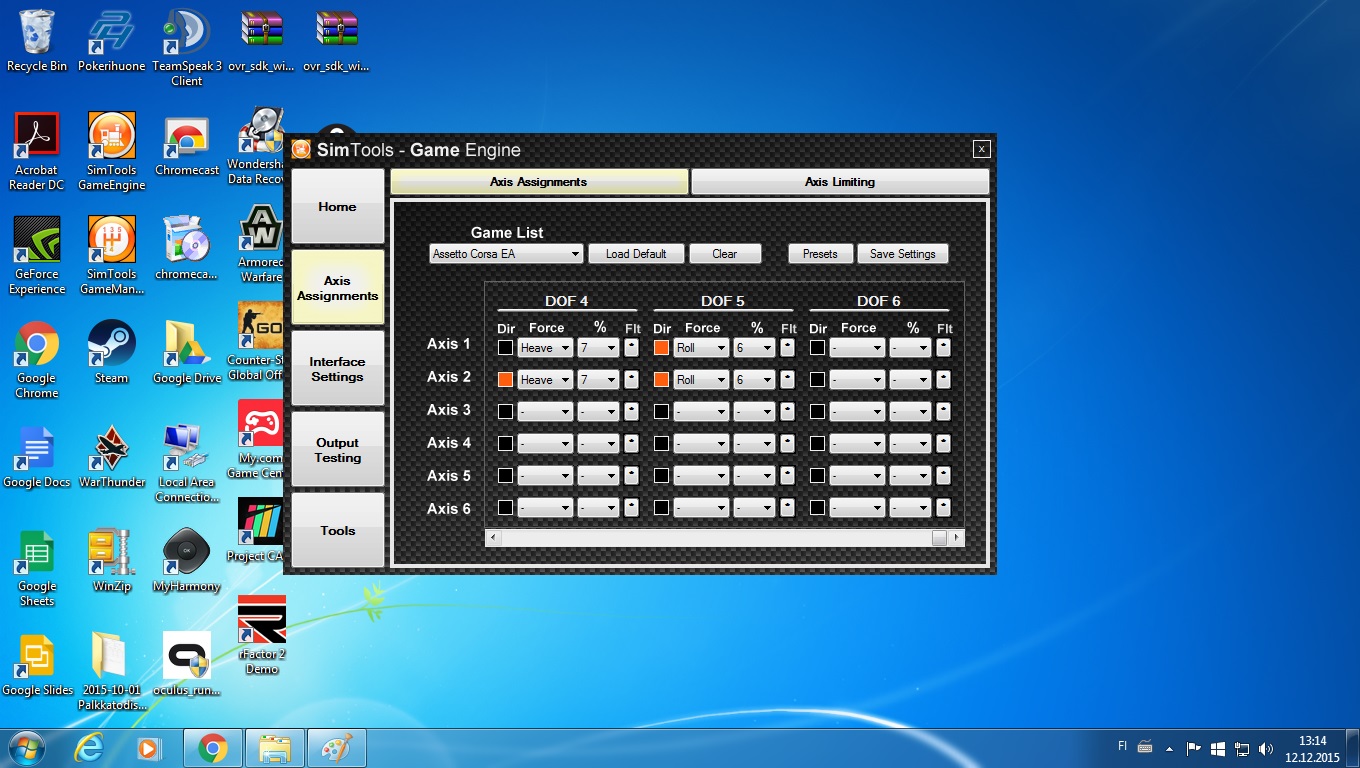Toggle Axis 2 DOF 5 Dir checkbox
Screen dimensions: 1360x768
point(661,380)
